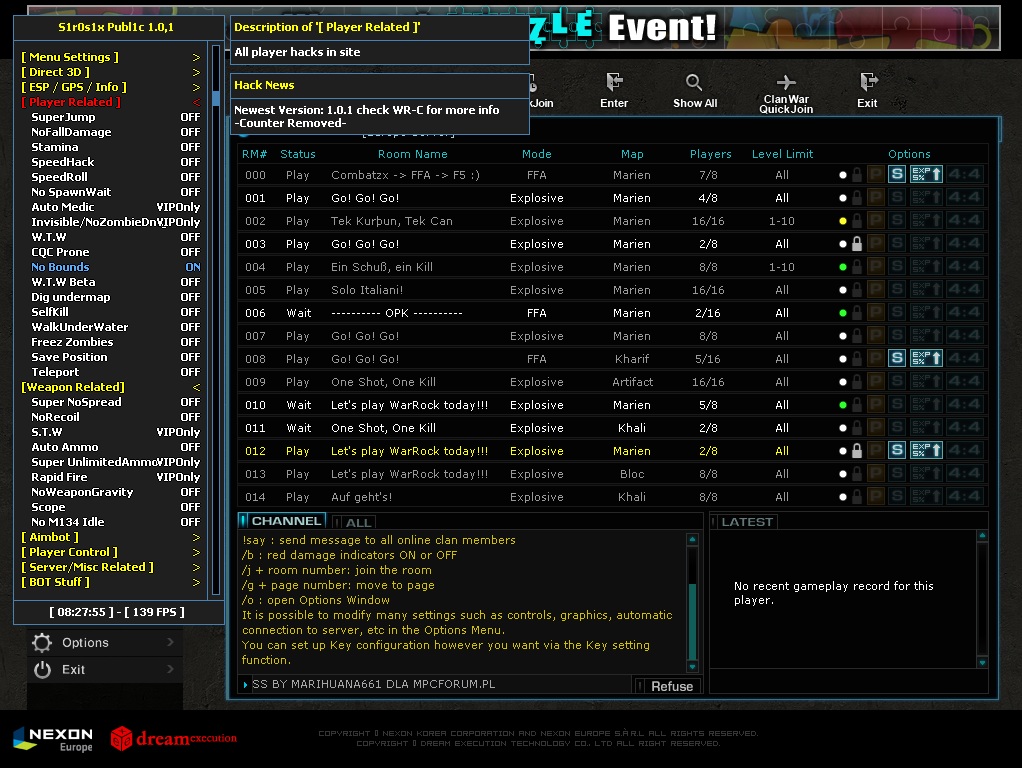Viewport: 1022px width, 769px height.
Task: Expand the [ Aimbot ] section
Action: click(x=111, y=537)
